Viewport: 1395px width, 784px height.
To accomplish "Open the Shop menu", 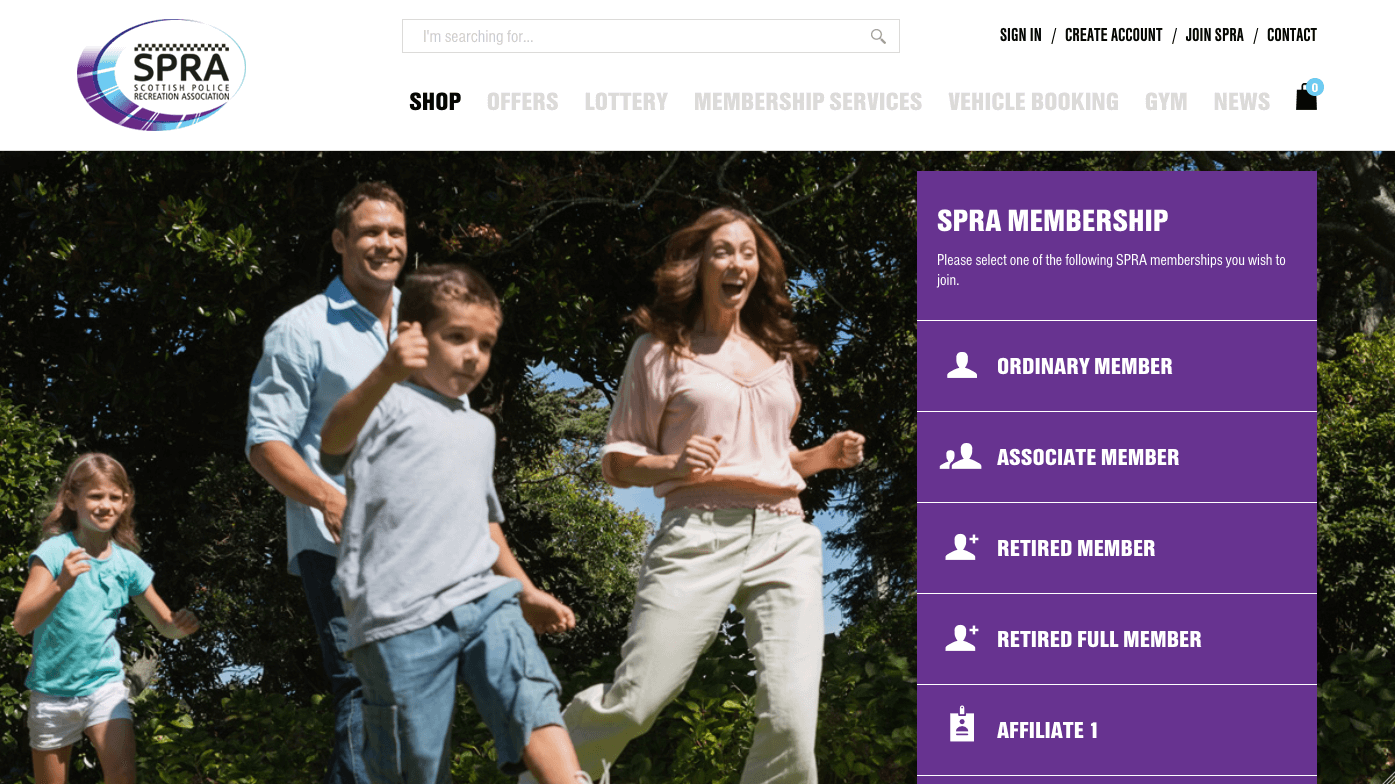I will pos(435,102).
